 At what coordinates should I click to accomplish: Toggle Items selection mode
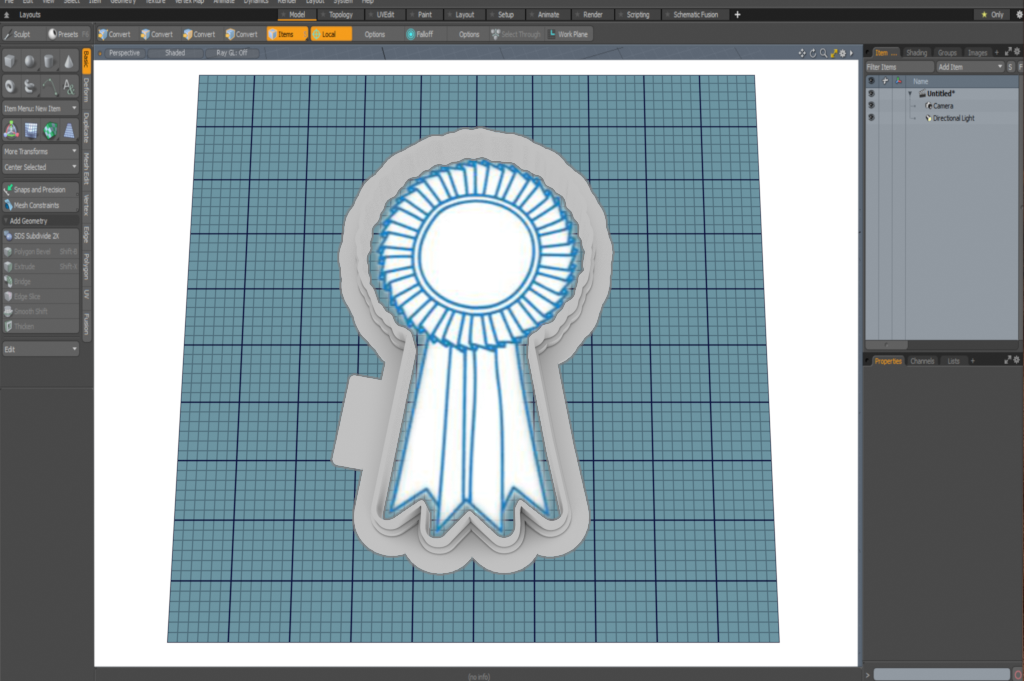coord(286,34)
